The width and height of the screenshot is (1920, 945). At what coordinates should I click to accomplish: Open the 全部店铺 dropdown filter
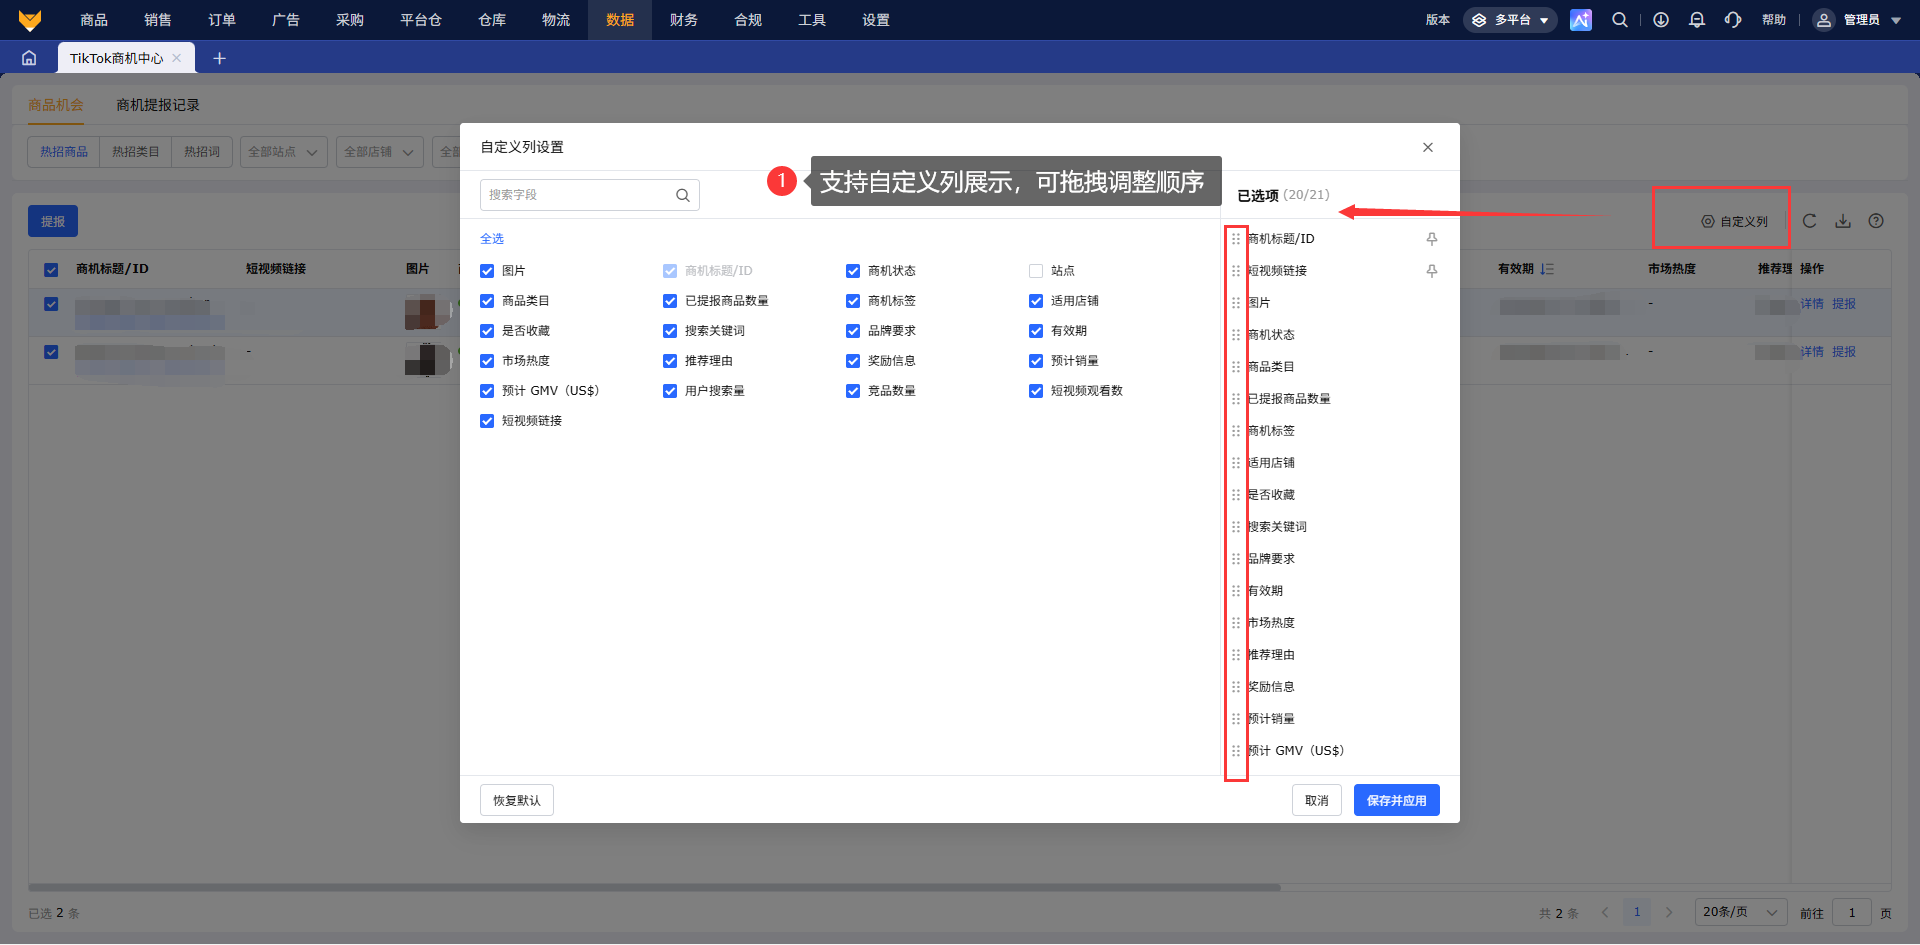click(x=380, y=152)
